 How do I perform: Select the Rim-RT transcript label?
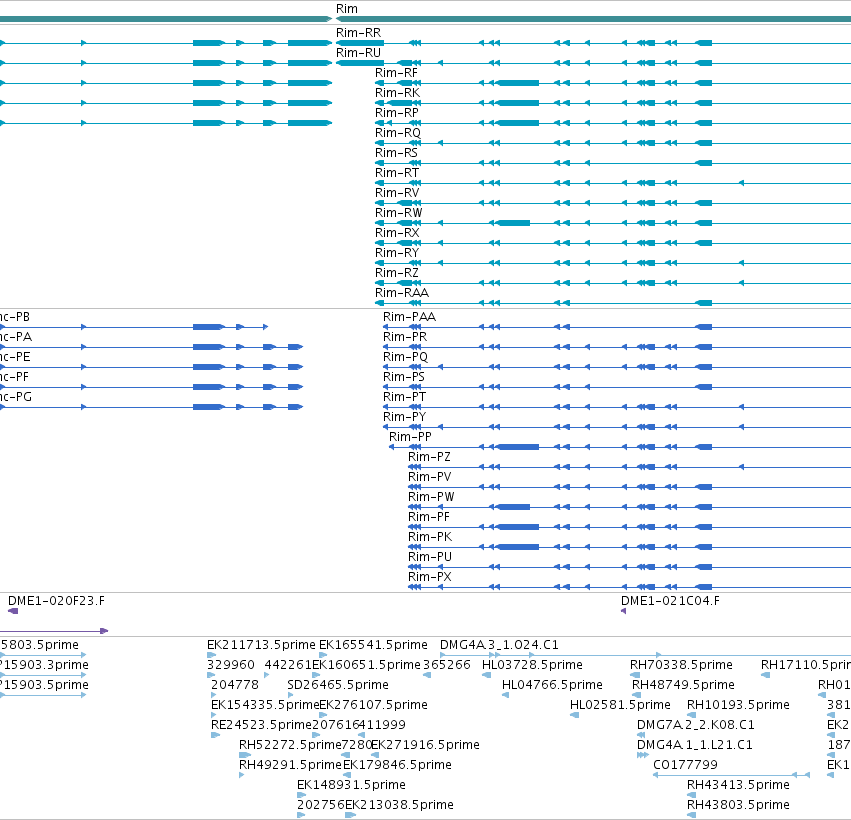click(397, 173)
